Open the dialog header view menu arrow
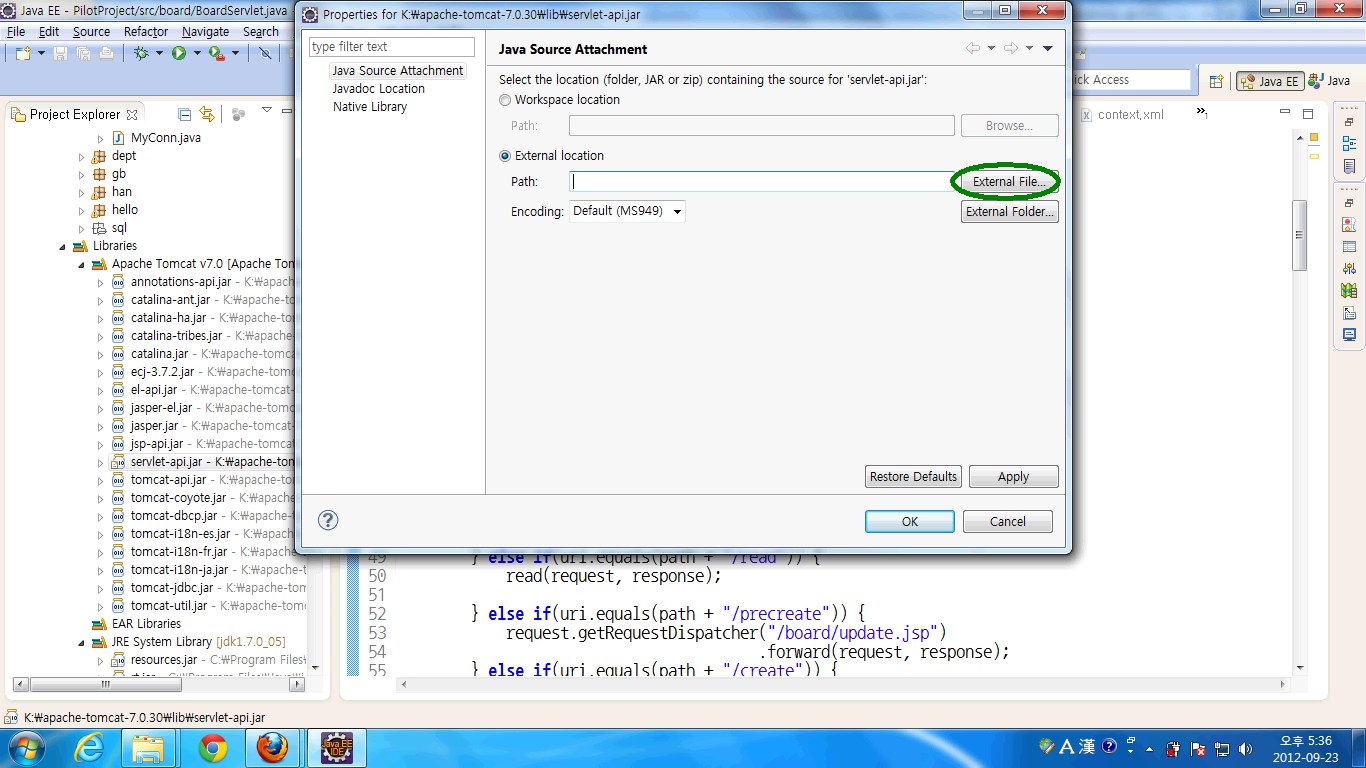1366x768 pixels. click(x=1048, y=48)
